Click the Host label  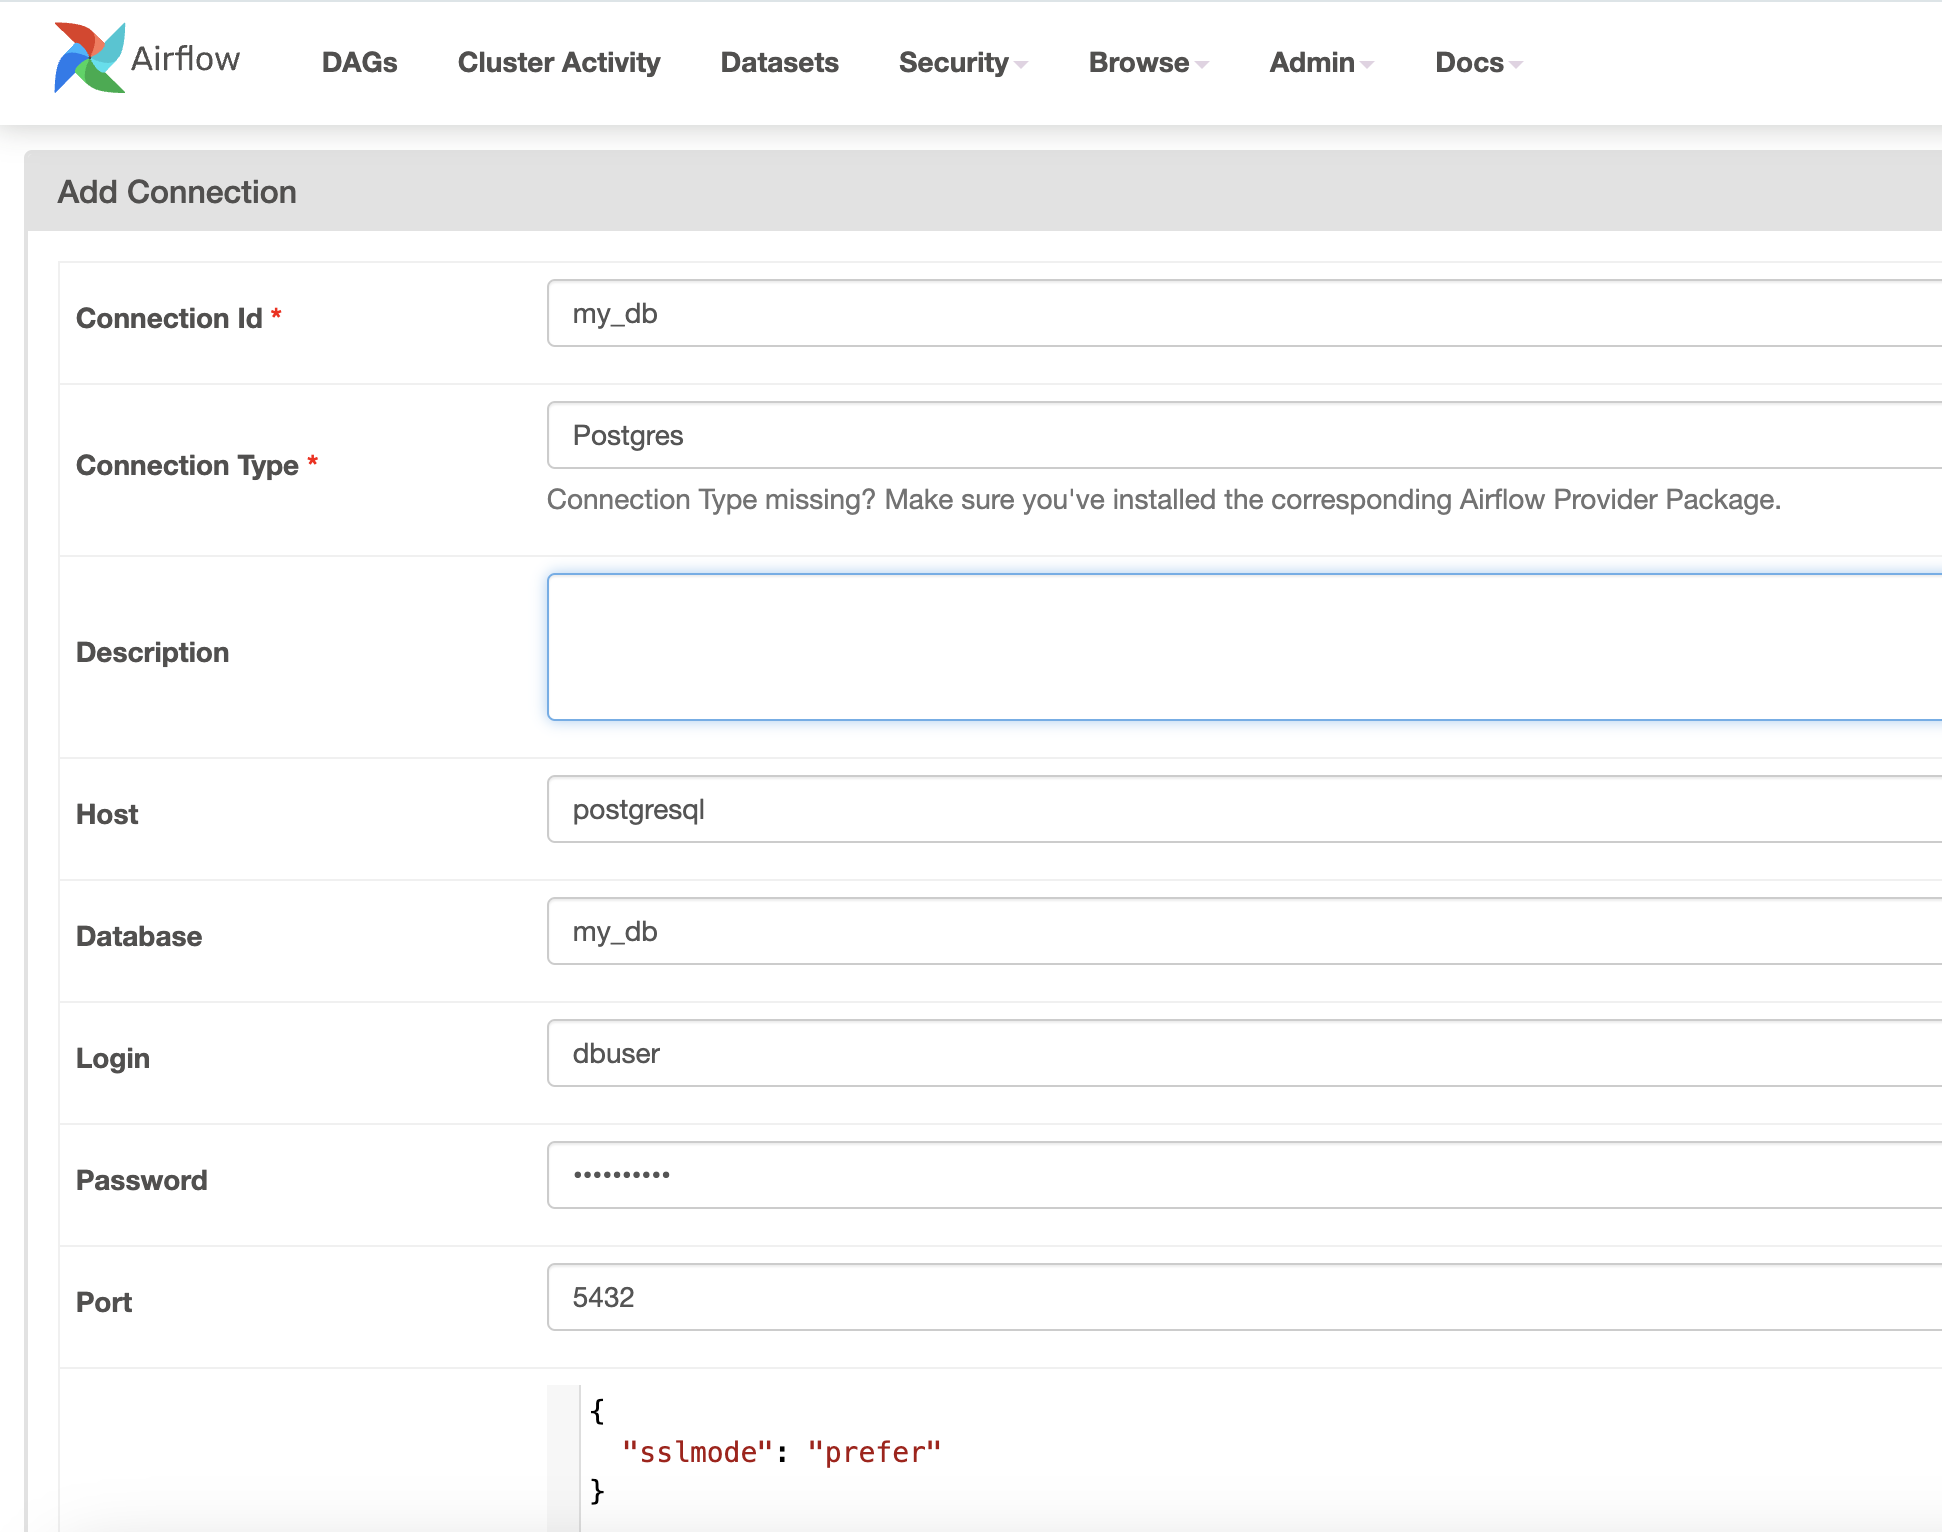click(107, 814)
